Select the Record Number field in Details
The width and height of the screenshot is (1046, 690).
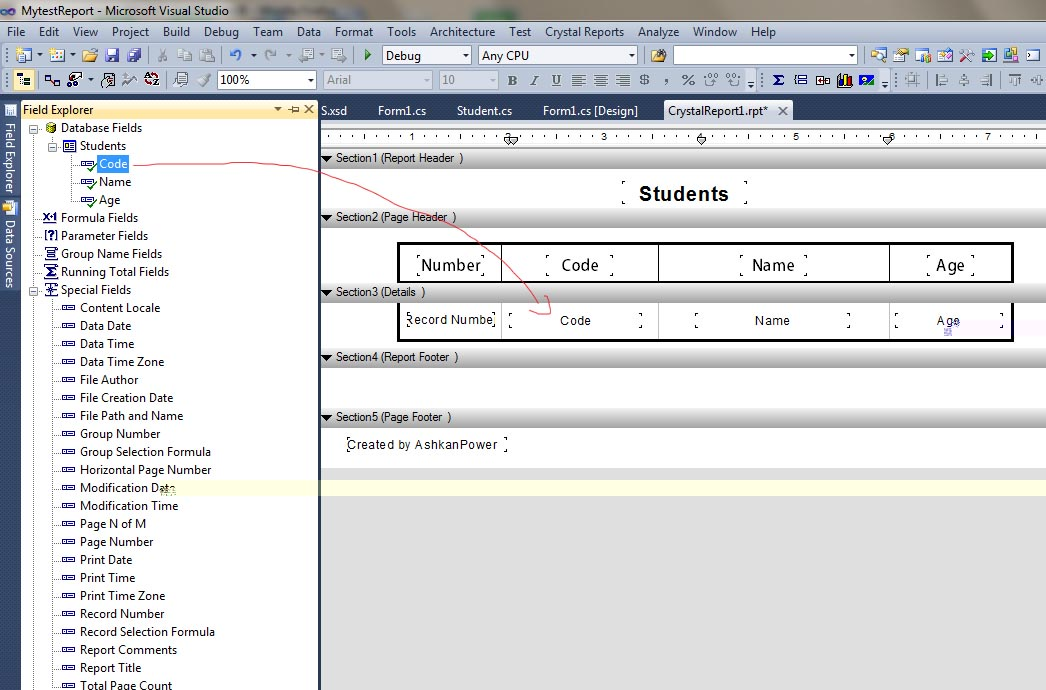(x=451, y=320)
